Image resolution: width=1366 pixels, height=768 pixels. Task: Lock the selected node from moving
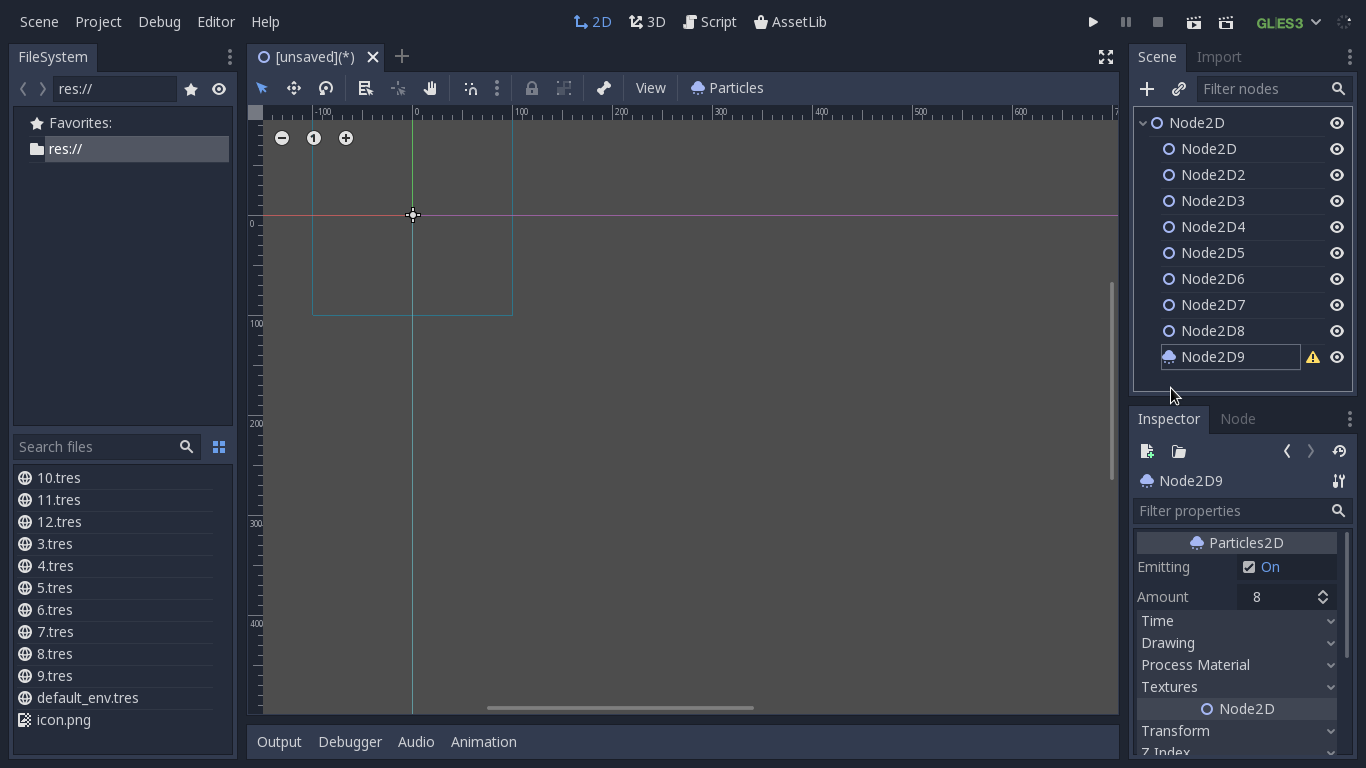pyautogui.click(x=531, y=88)
